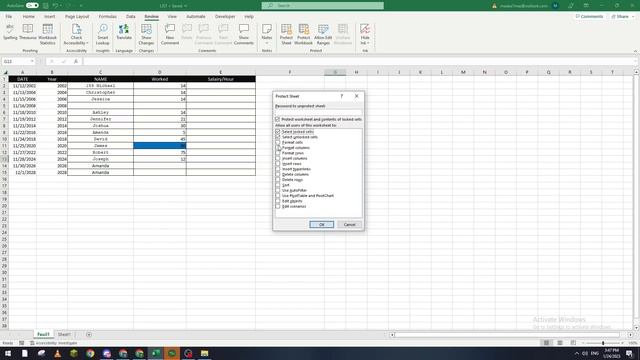Screen dimensions: 640x360
Task: Check the Edit objects option
Action: pyautogui.click(x=278, y=201)
